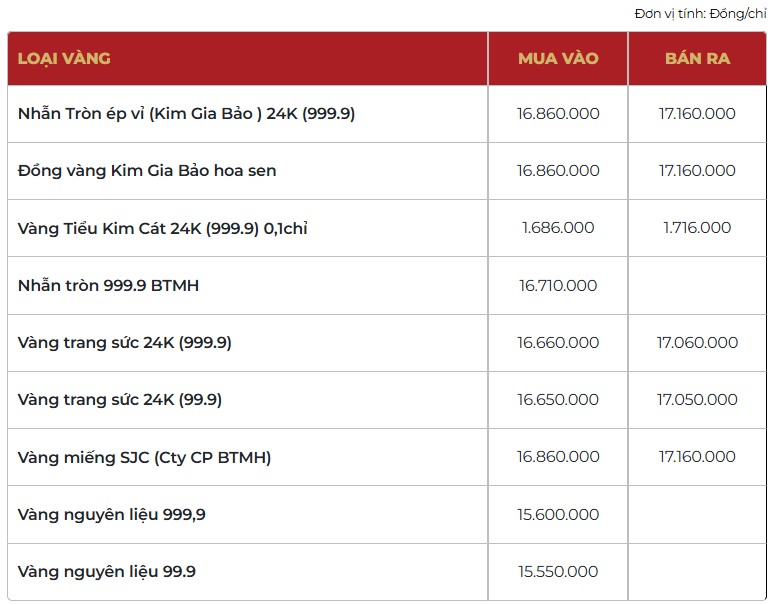
Task: Select the 15.600.000 buy price value
Action: (558, 515)
